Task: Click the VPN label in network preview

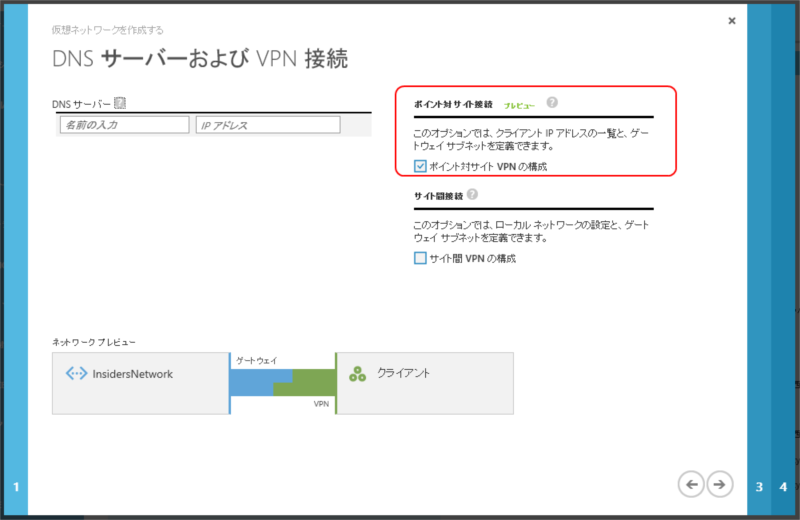Action: (x=321, y=404)
